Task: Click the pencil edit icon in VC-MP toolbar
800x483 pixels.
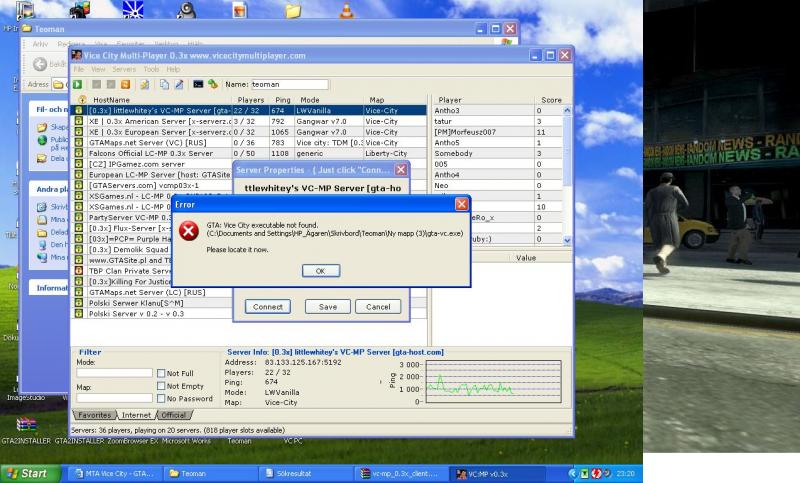Action: pos(179,84)
